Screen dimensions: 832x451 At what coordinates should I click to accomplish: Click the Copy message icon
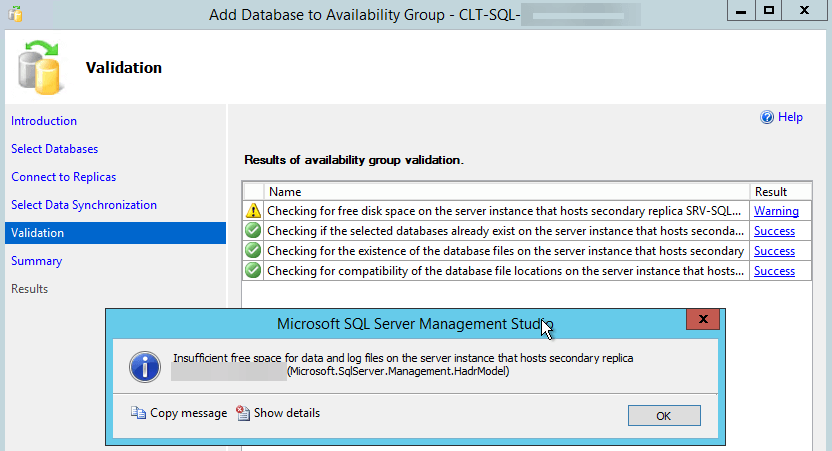139,413
